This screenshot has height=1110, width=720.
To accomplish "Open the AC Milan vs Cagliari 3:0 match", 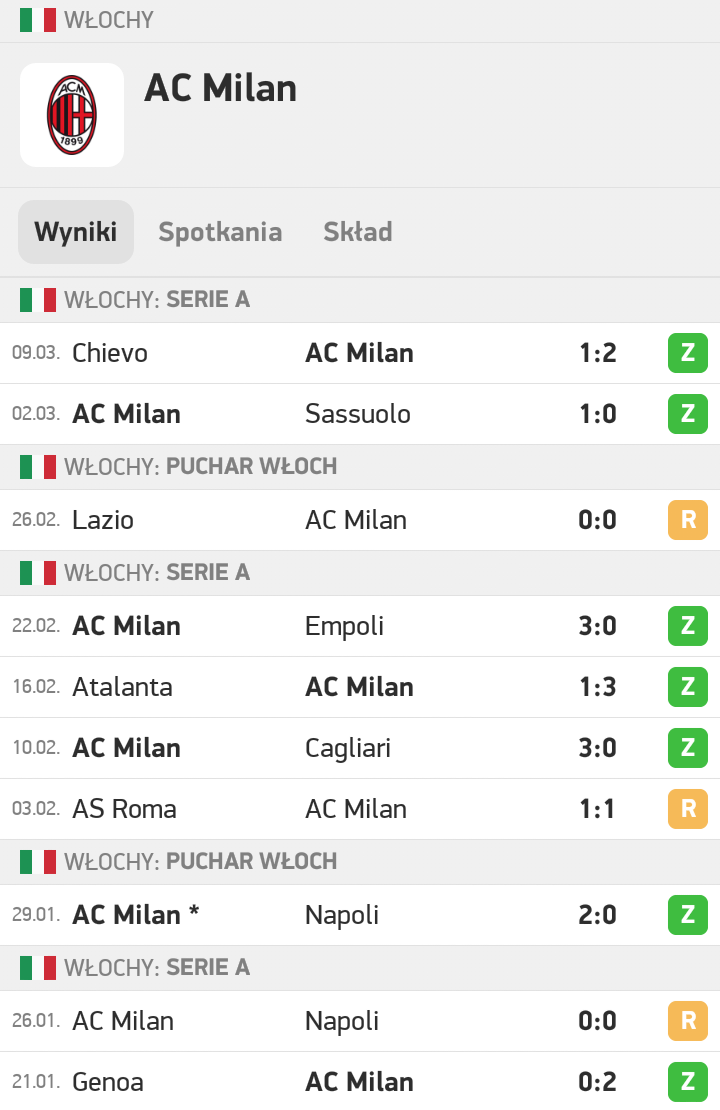I will 360,748.
